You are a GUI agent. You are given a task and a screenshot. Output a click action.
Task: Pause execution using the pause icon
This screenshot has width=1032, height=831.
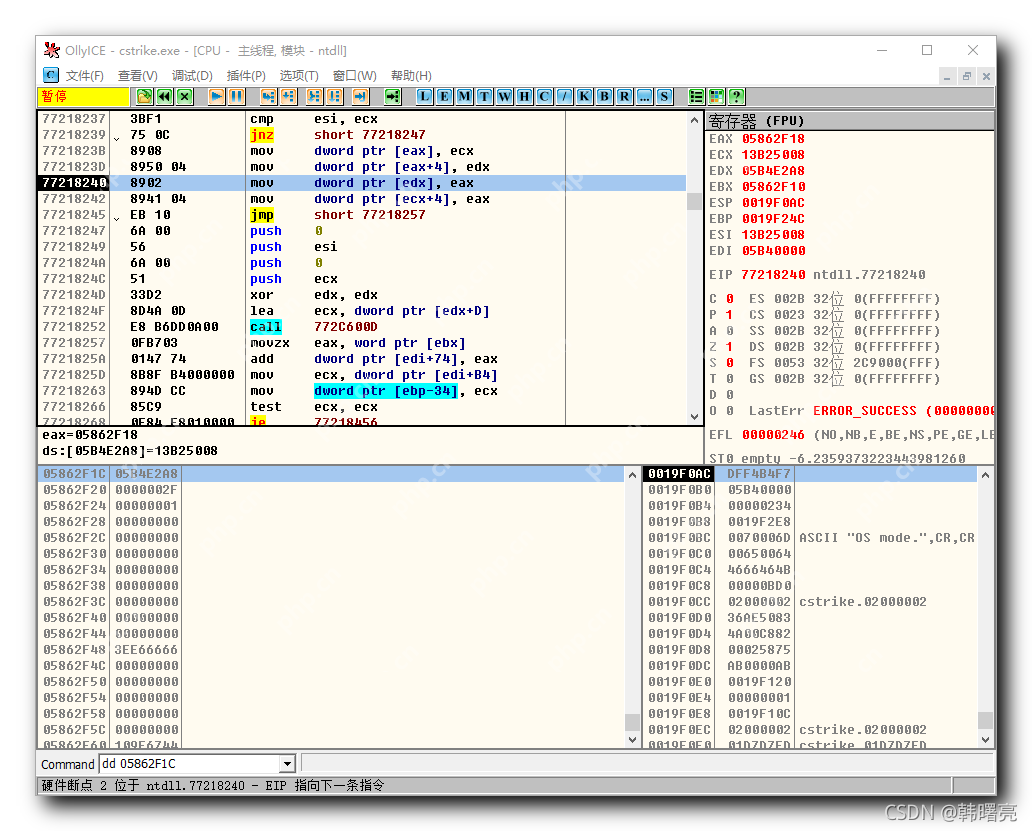236,97
